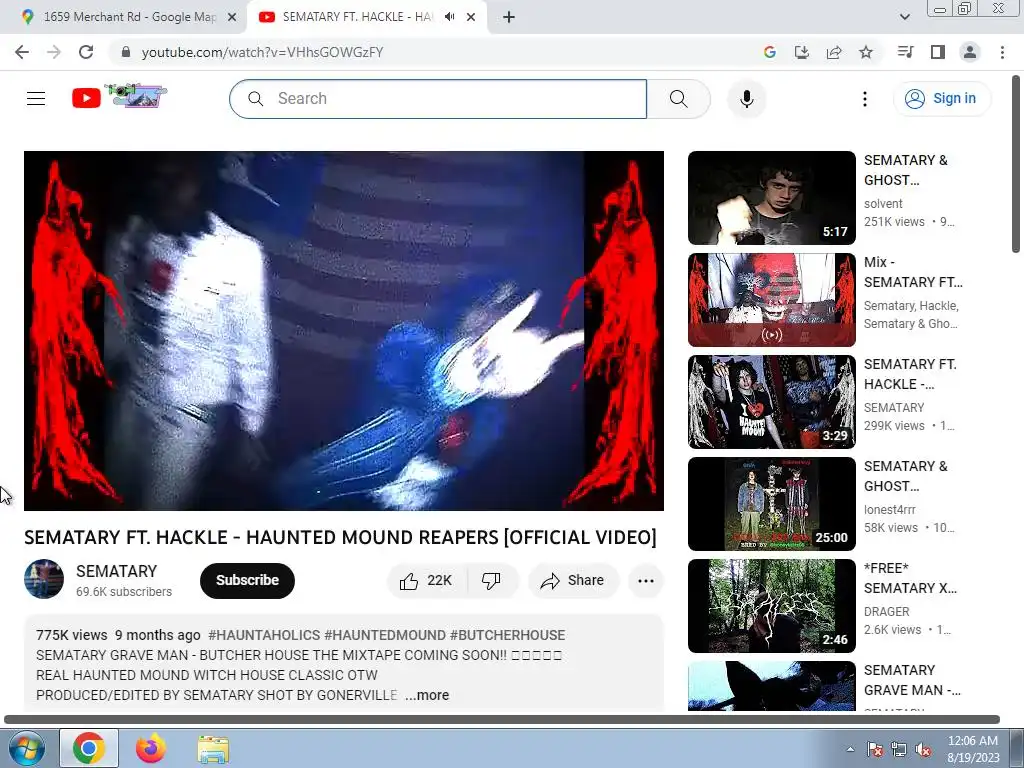This screenshot has height=768, width=1024.
Task: Toggle Chrome side panel
Action: coord(938,52)
